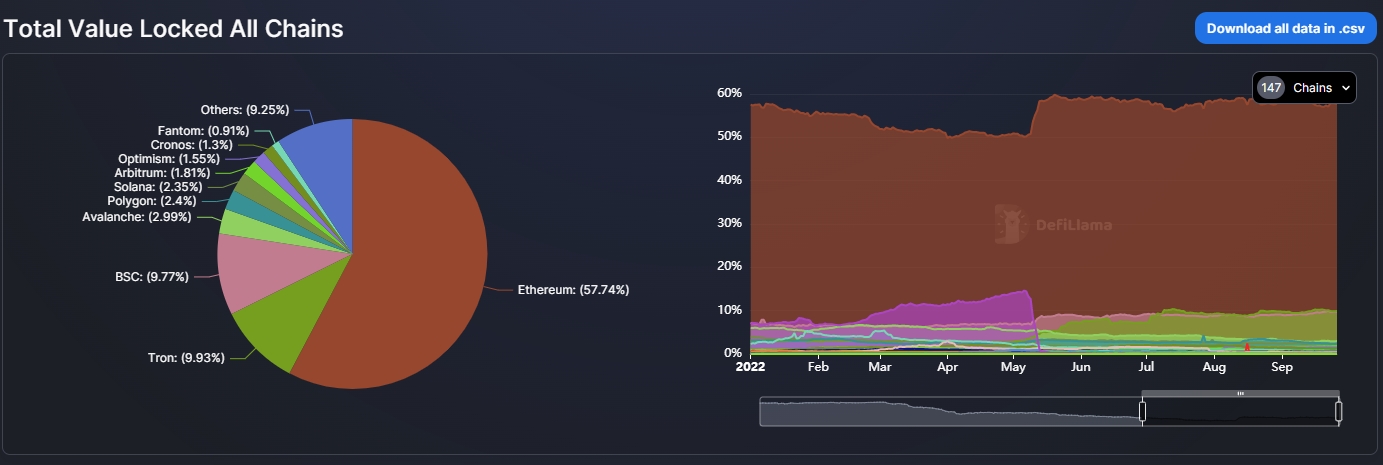Image resolution: width=1383 pixels, height=465 pixels.
Task: Click the Total Value Locked All Chains heading
Action: click(174, 29)
